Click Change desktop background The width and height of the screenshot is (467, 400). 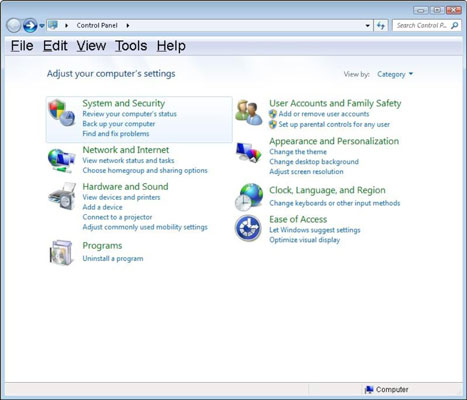(x=314, y=162)
